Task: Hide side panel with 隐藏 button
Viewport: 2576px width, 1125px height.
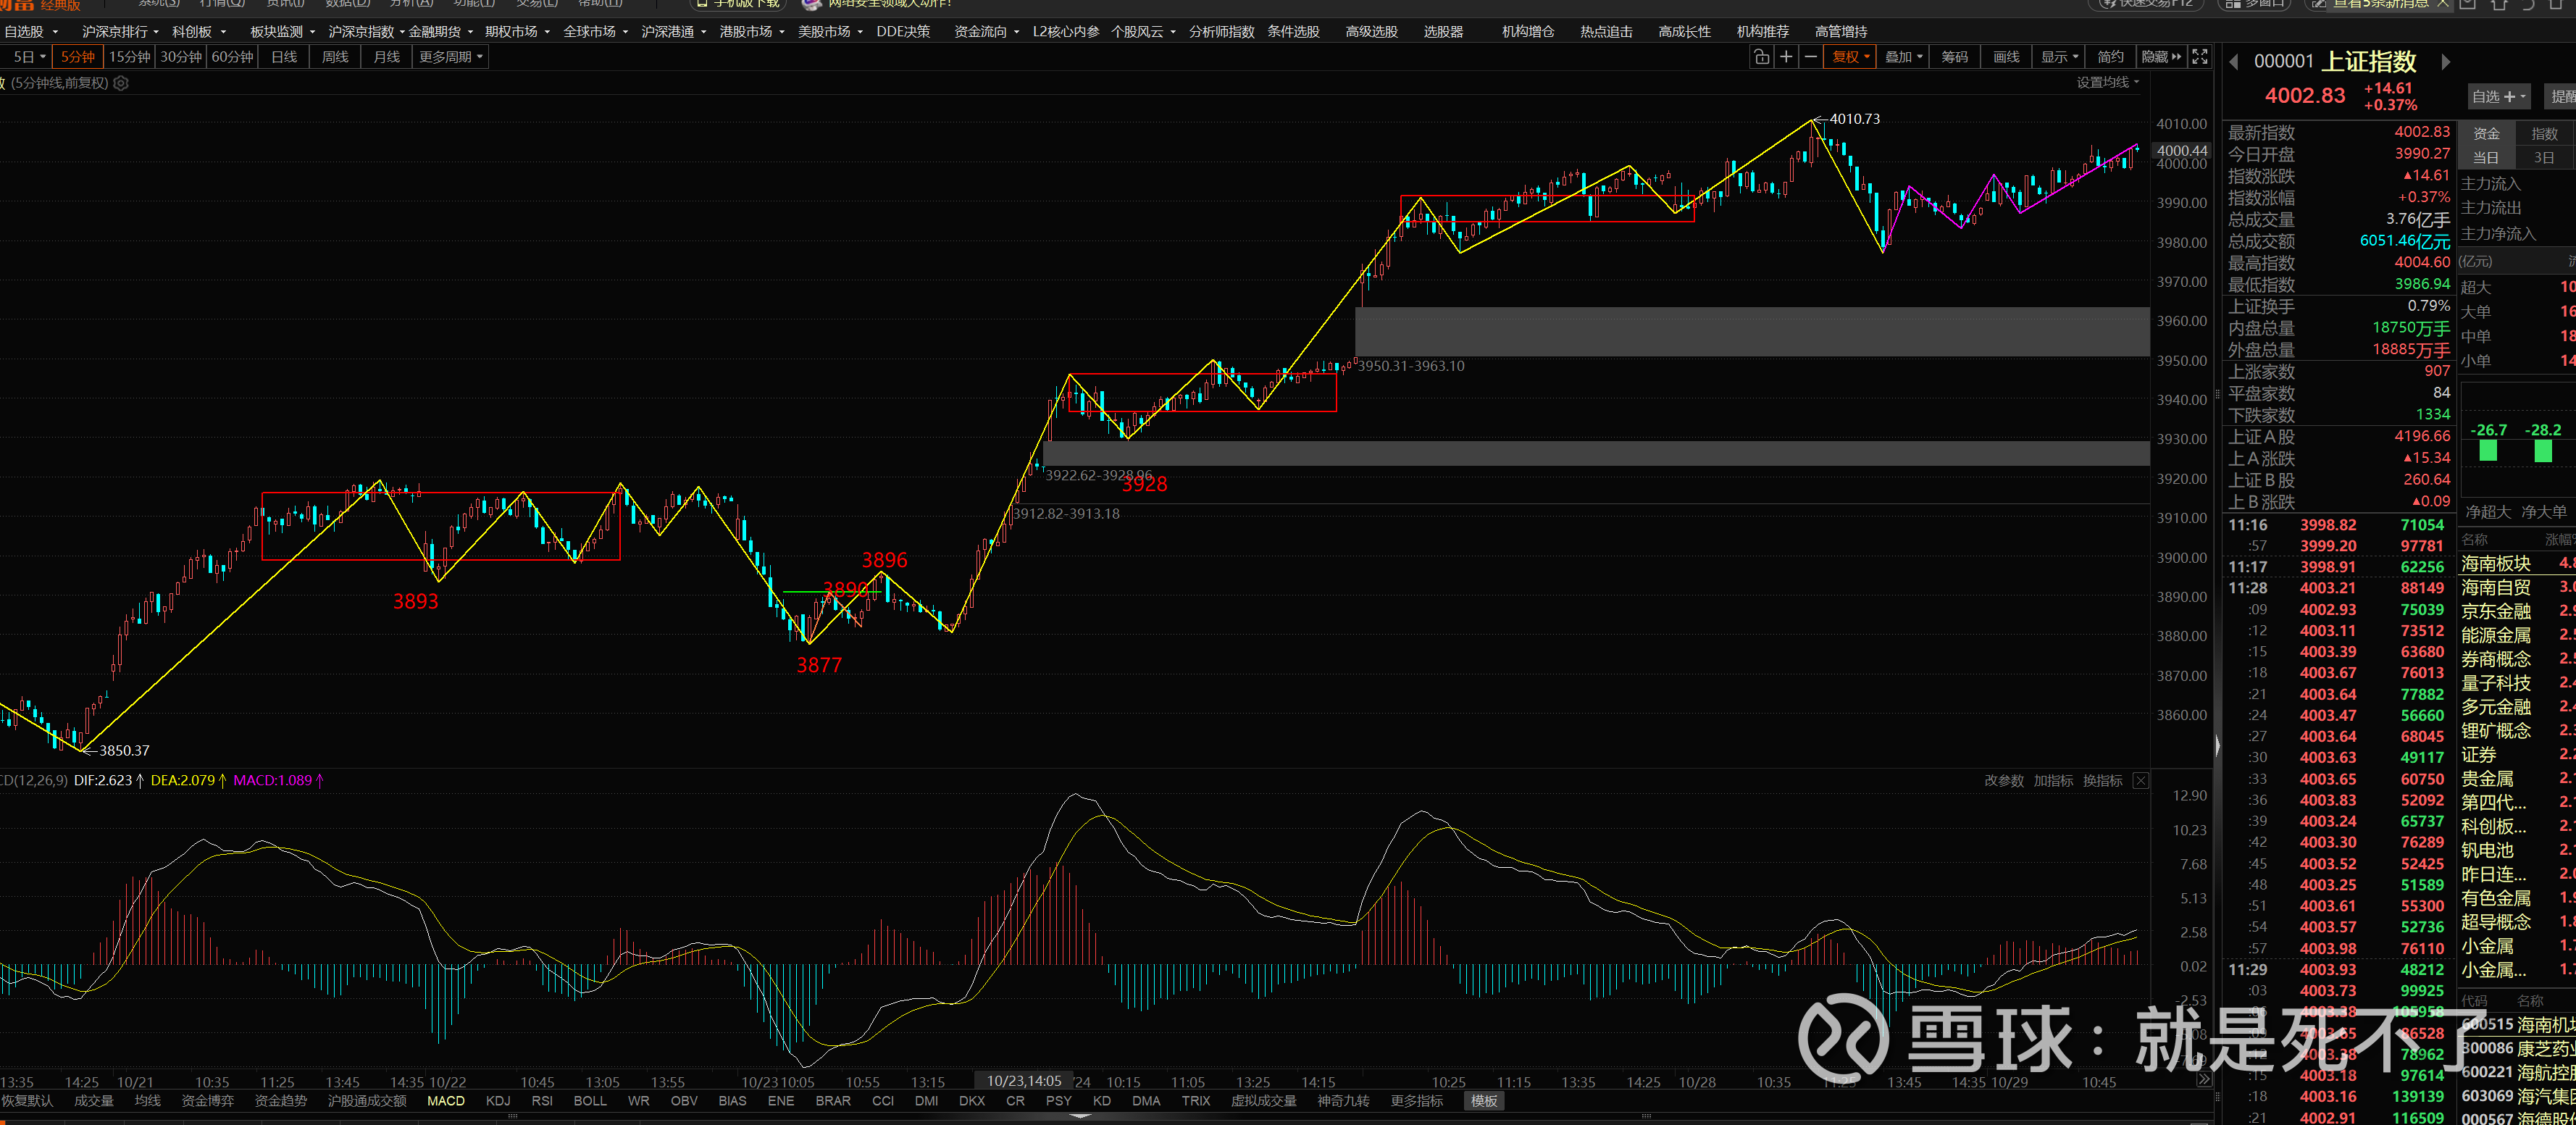Action: [x=2160, y=57]
